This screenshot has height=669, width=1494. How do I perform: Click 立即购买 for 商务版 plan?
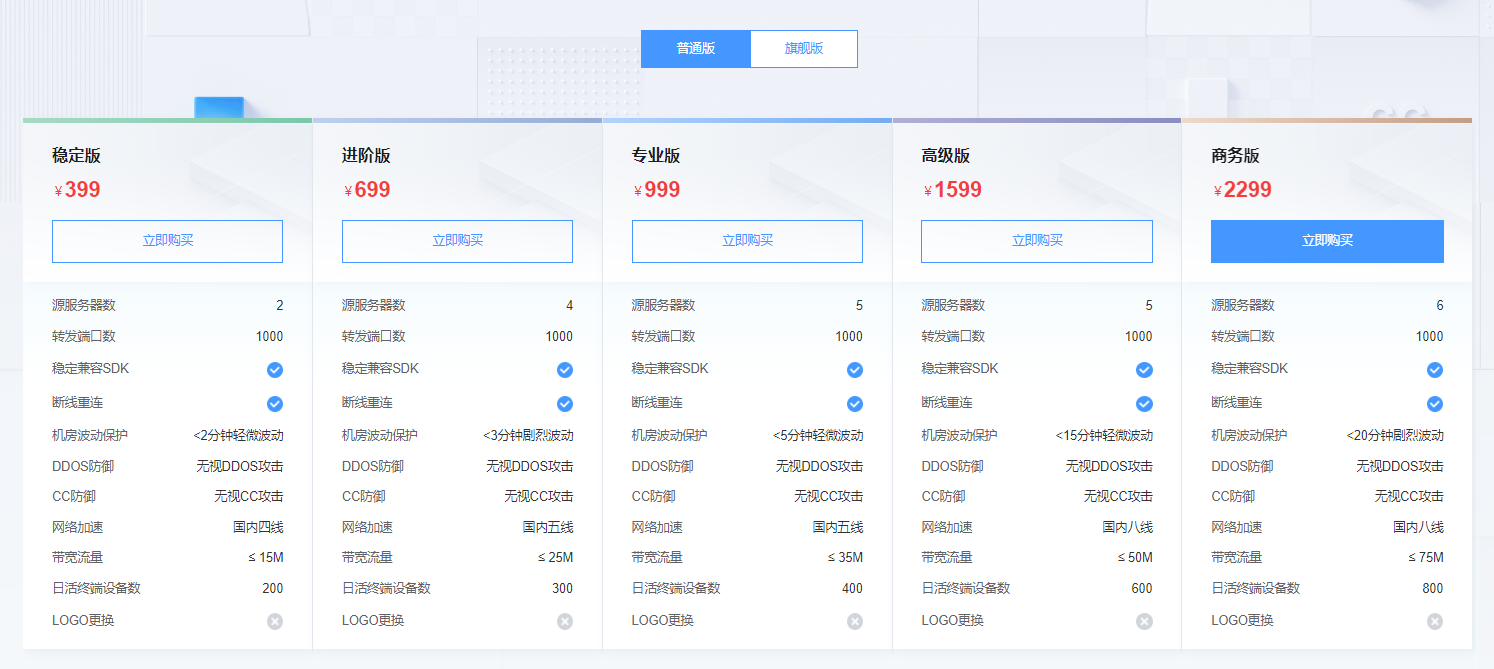1327,241
